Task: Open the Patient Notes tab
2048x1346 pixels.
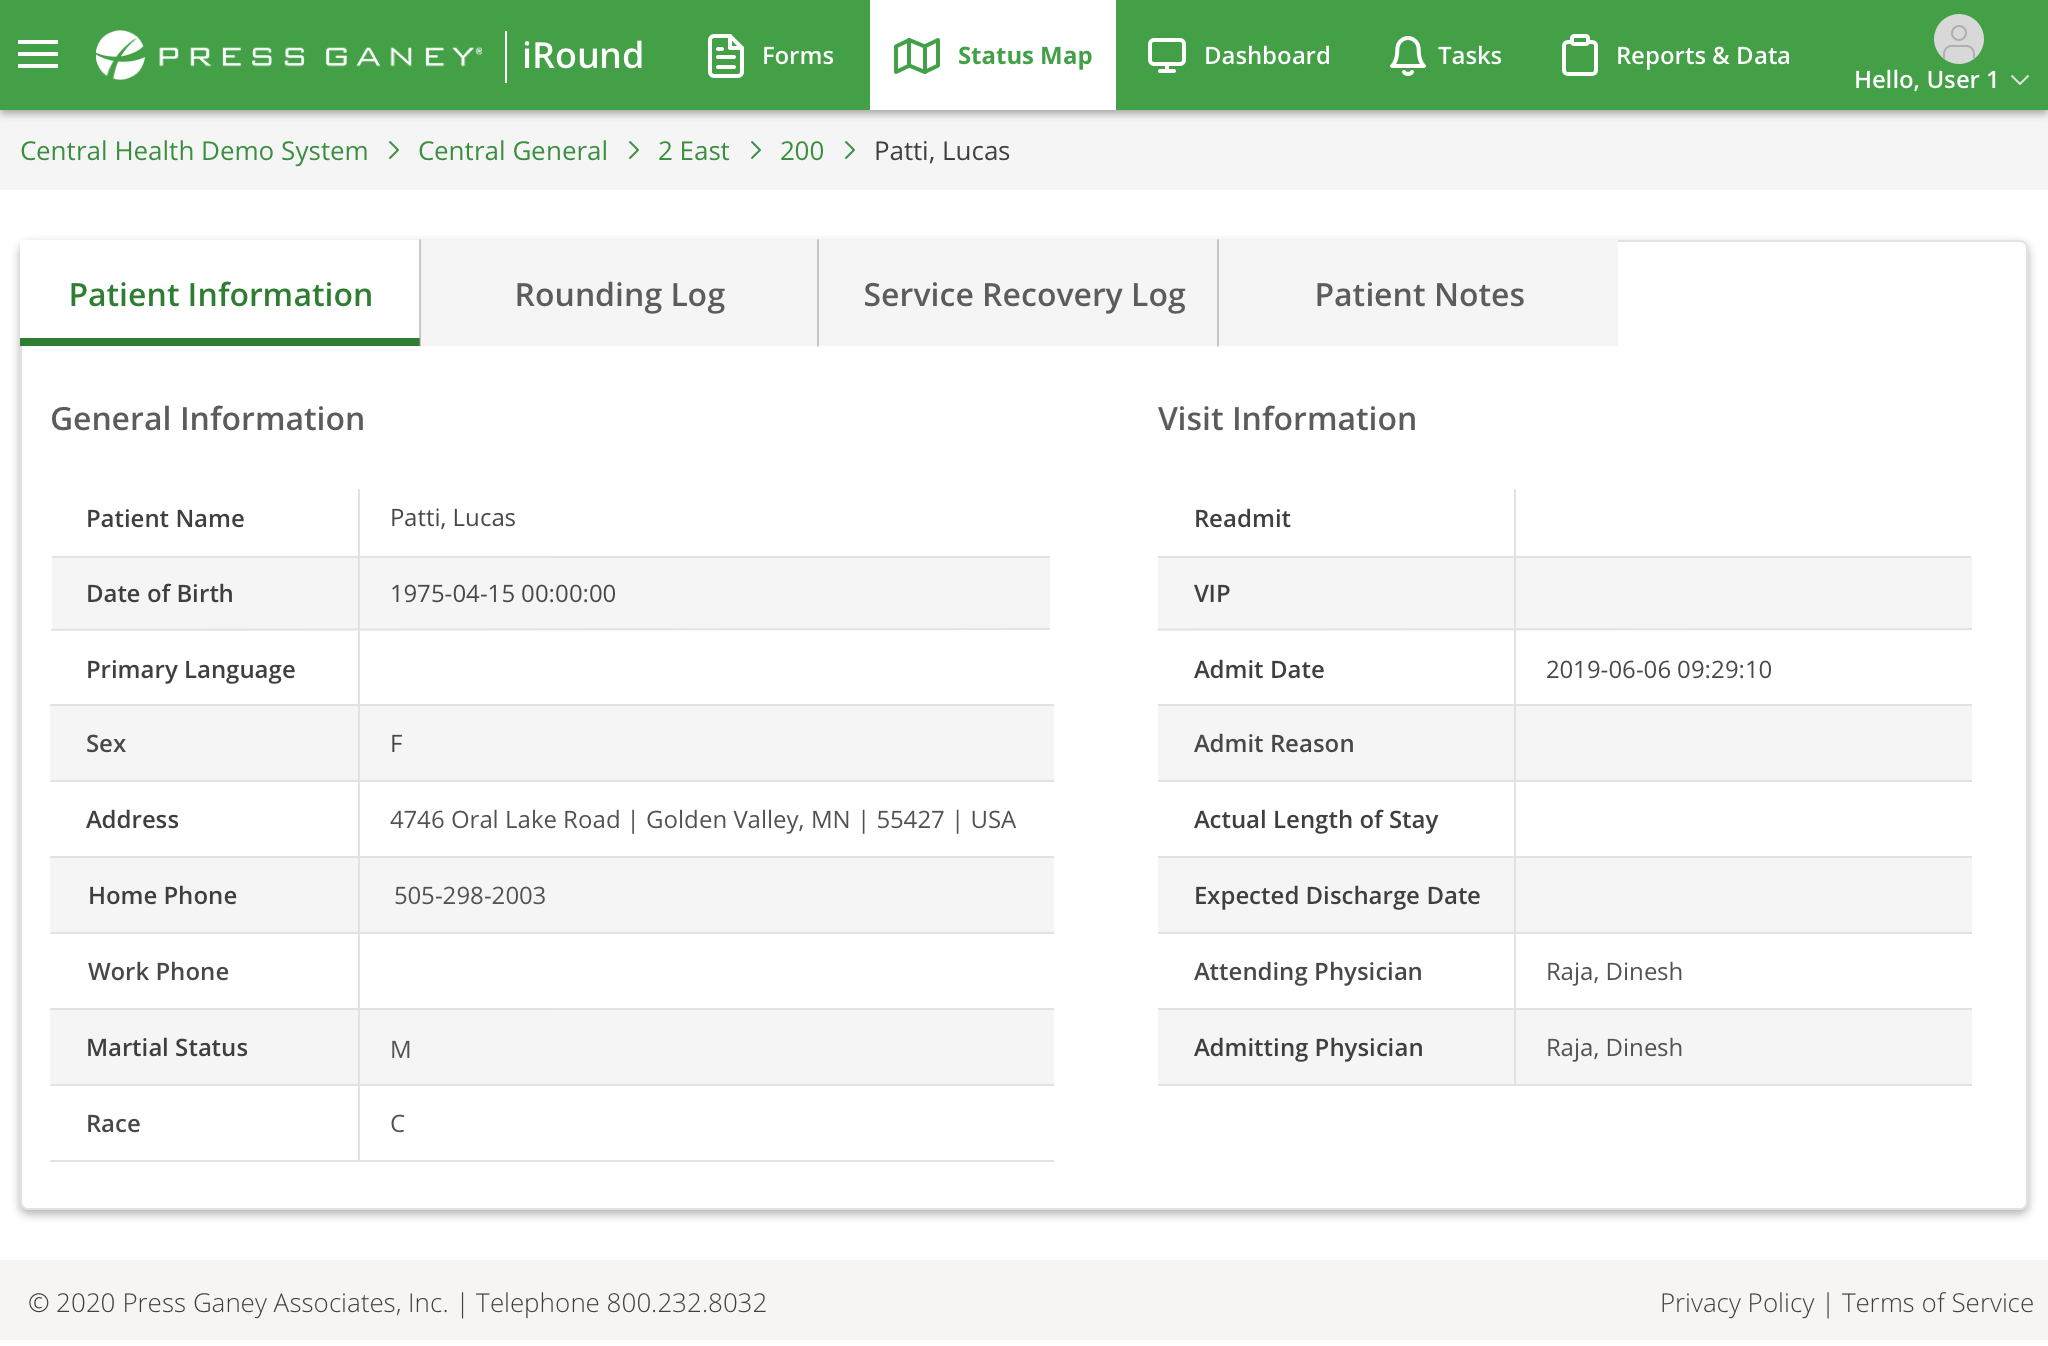Action: [1419, 294]
